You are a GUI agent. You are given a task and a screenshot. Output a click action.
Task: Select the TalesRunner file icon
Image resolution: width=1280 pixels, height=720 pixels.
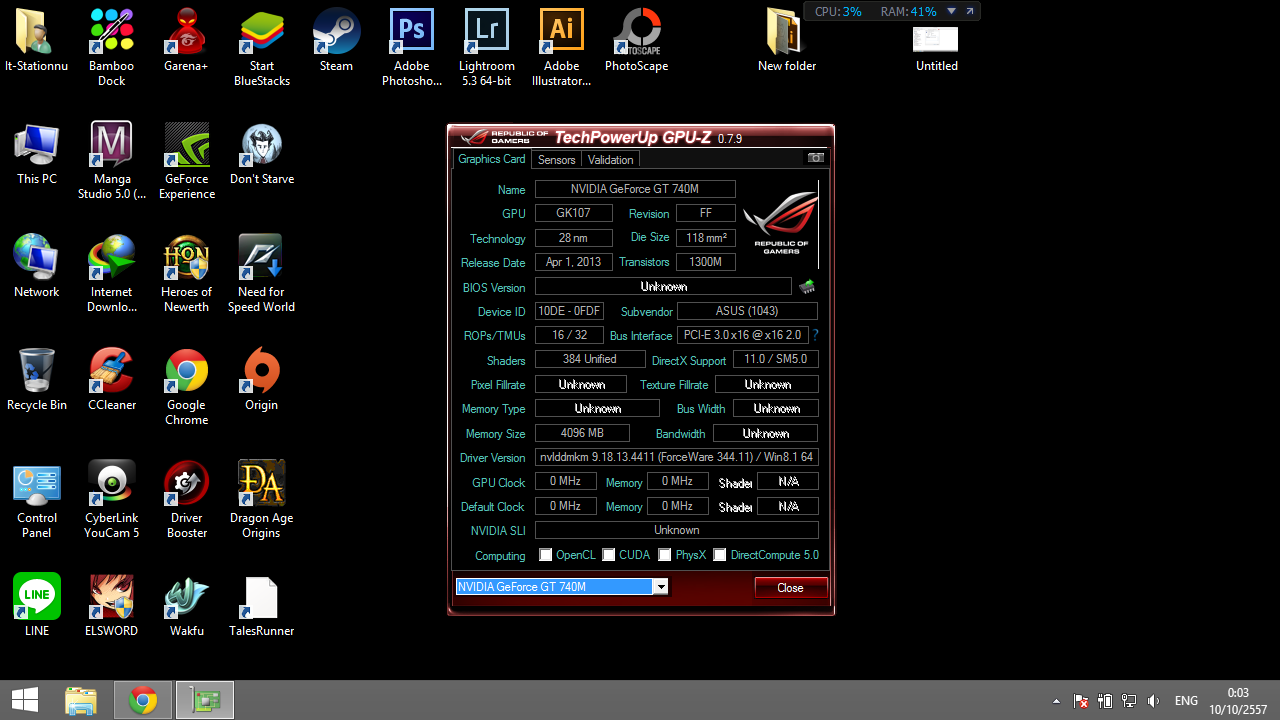tap(261, 605)
